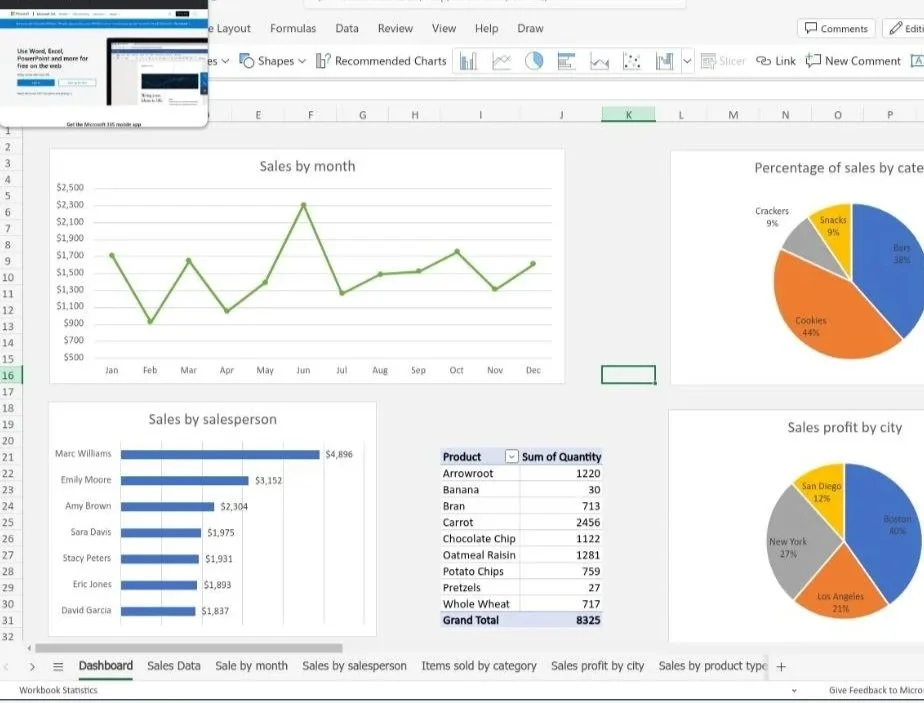
Task: Select the Carrot row in pivot table
Action: (521, 522)
